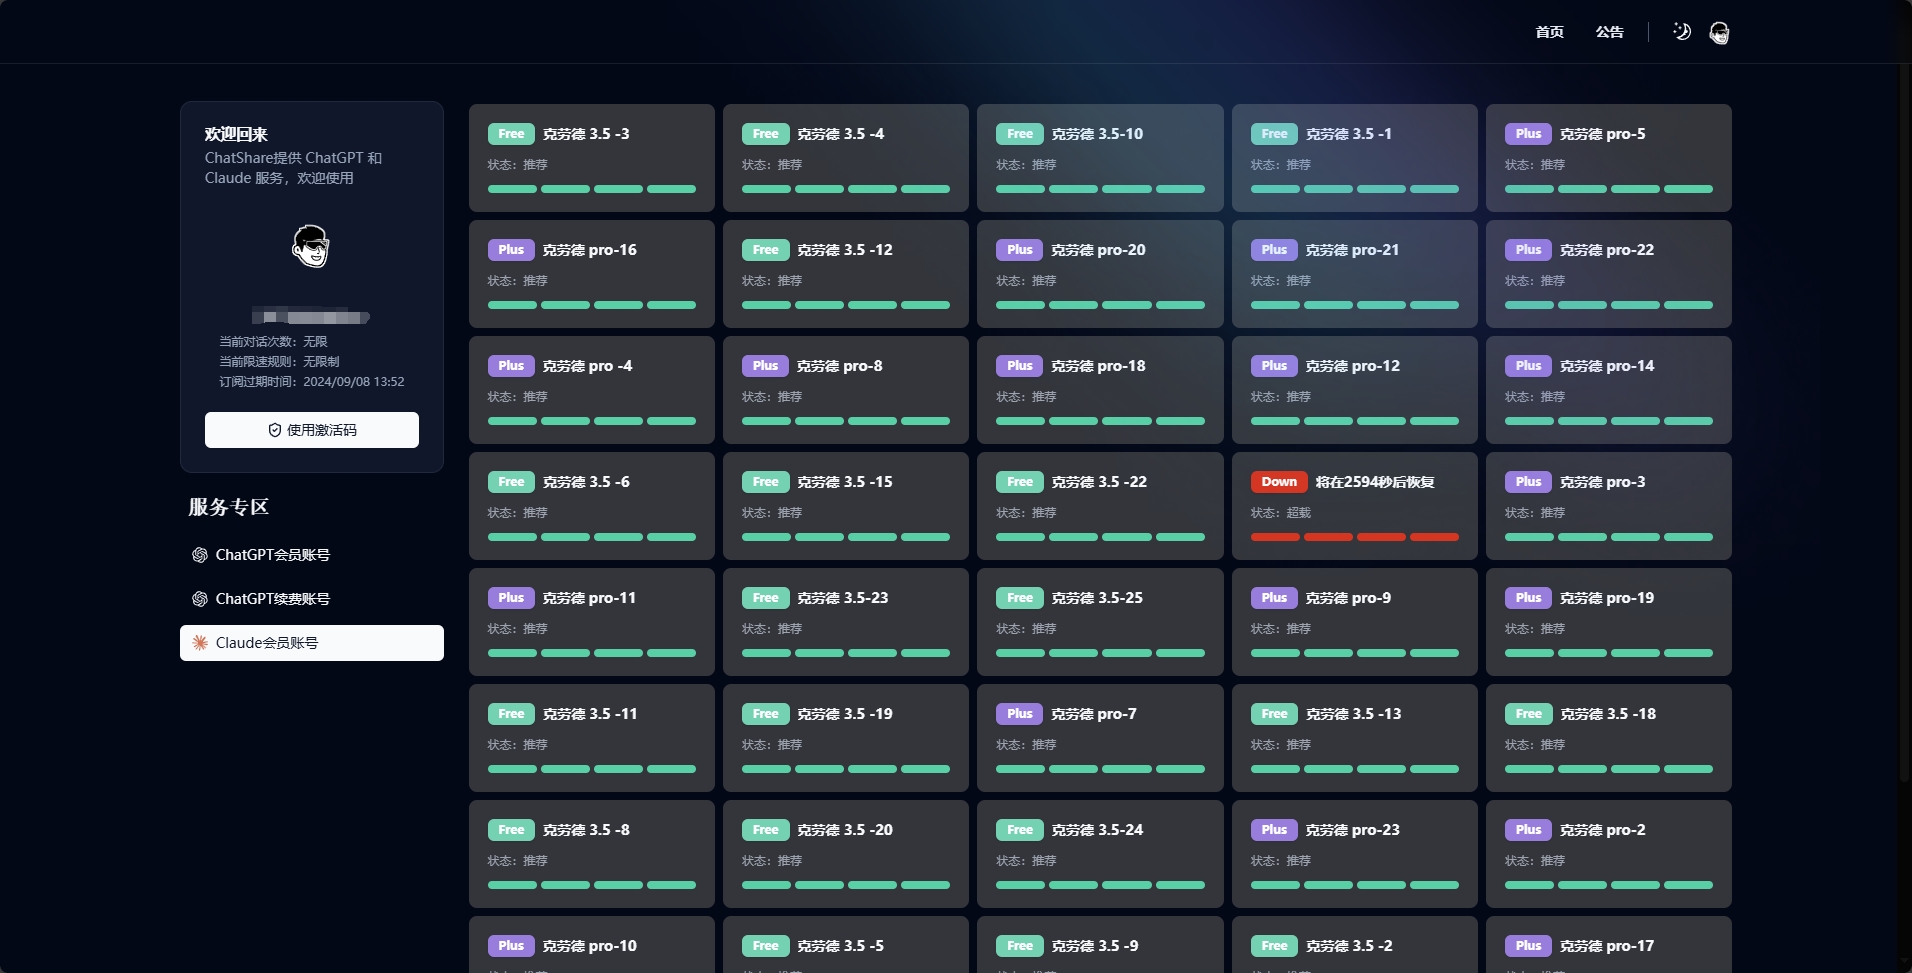The height and width of the screenshot is (973, 1912).
Task: Click 克劳德 3.5 -5 title
Action: (x=840, y=946)
